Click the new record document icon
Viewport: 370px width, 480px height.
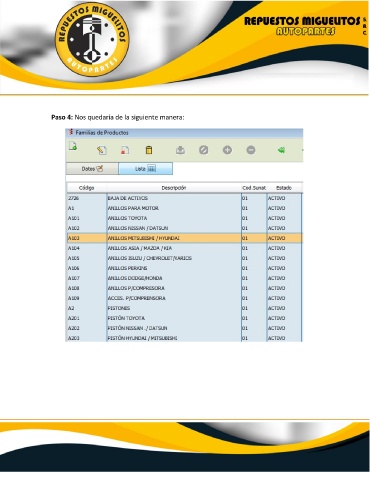pos(73,146)
